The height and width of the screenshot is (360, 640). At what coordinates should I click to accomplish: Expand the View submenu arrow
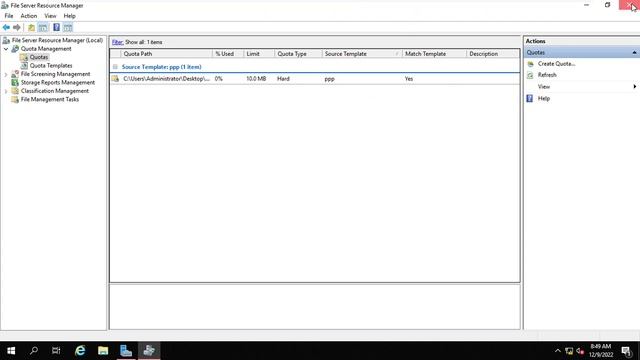click(635, 87)
